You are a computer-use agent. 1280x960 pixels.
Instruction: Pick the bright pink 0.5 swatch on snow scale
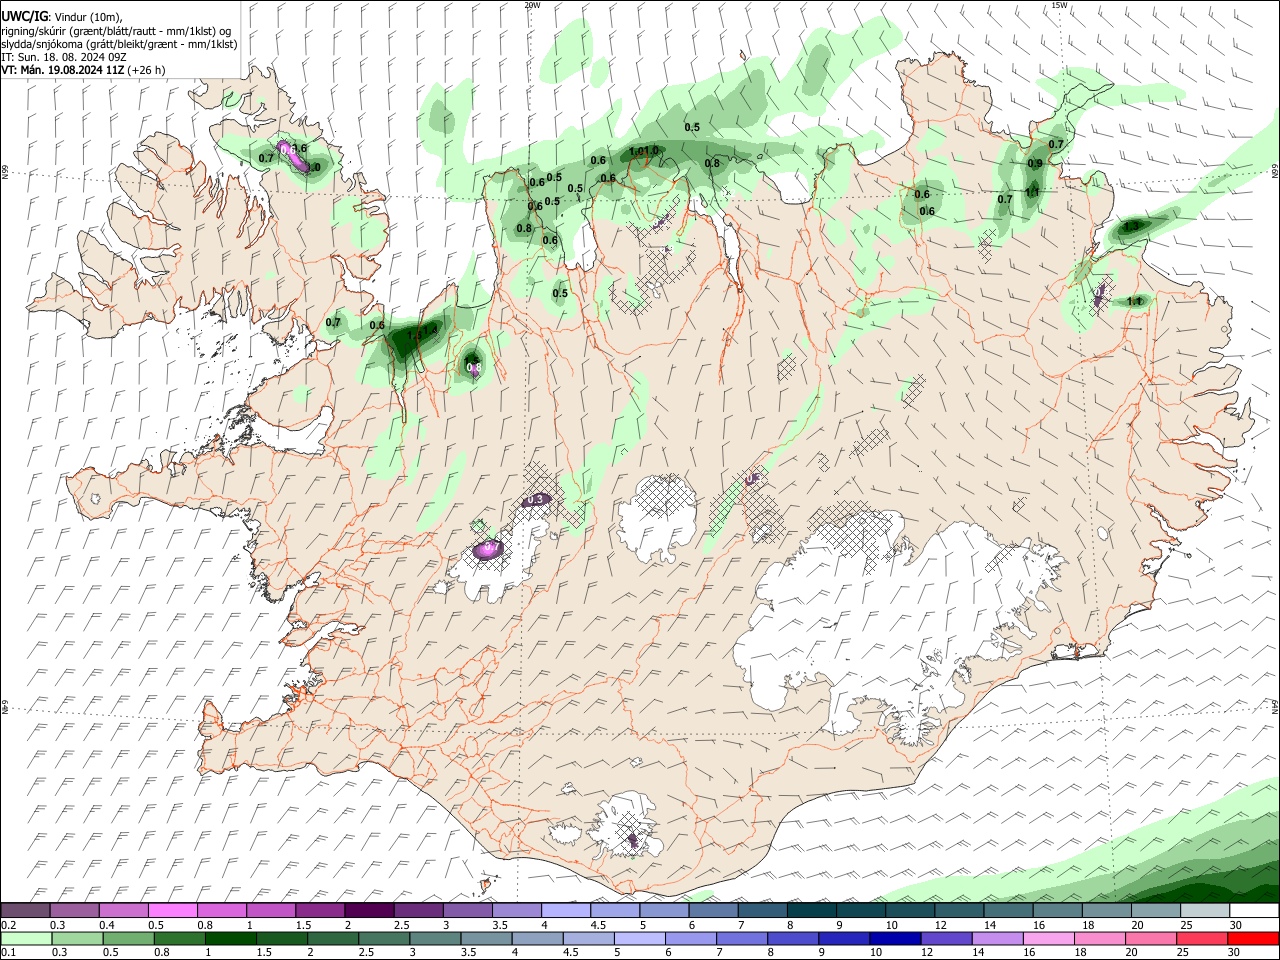[x=173, y=910]
